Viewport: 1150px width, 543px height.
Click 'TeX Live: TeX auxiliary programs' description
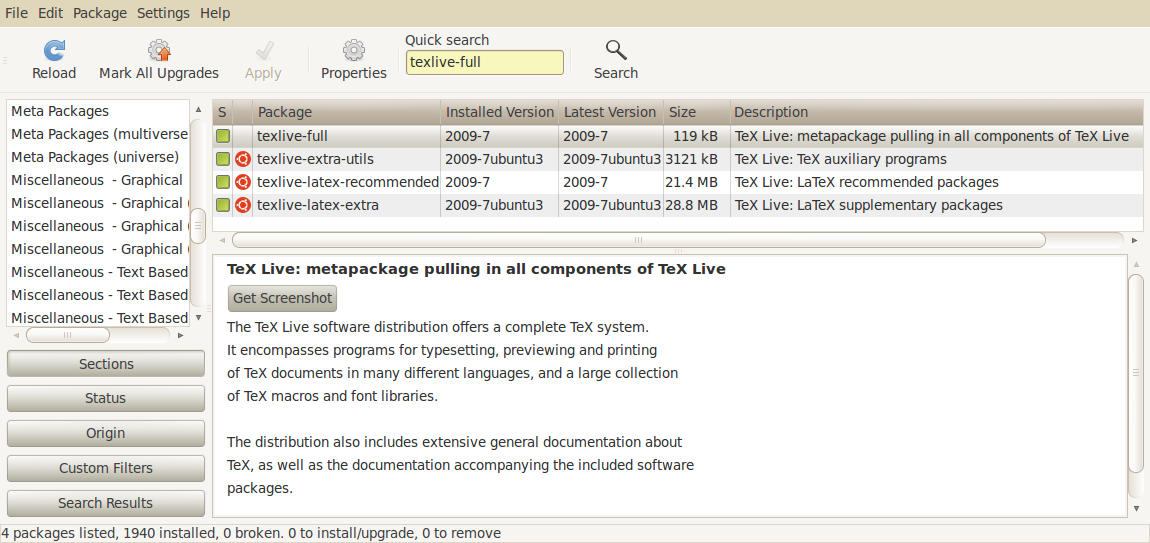840,159
